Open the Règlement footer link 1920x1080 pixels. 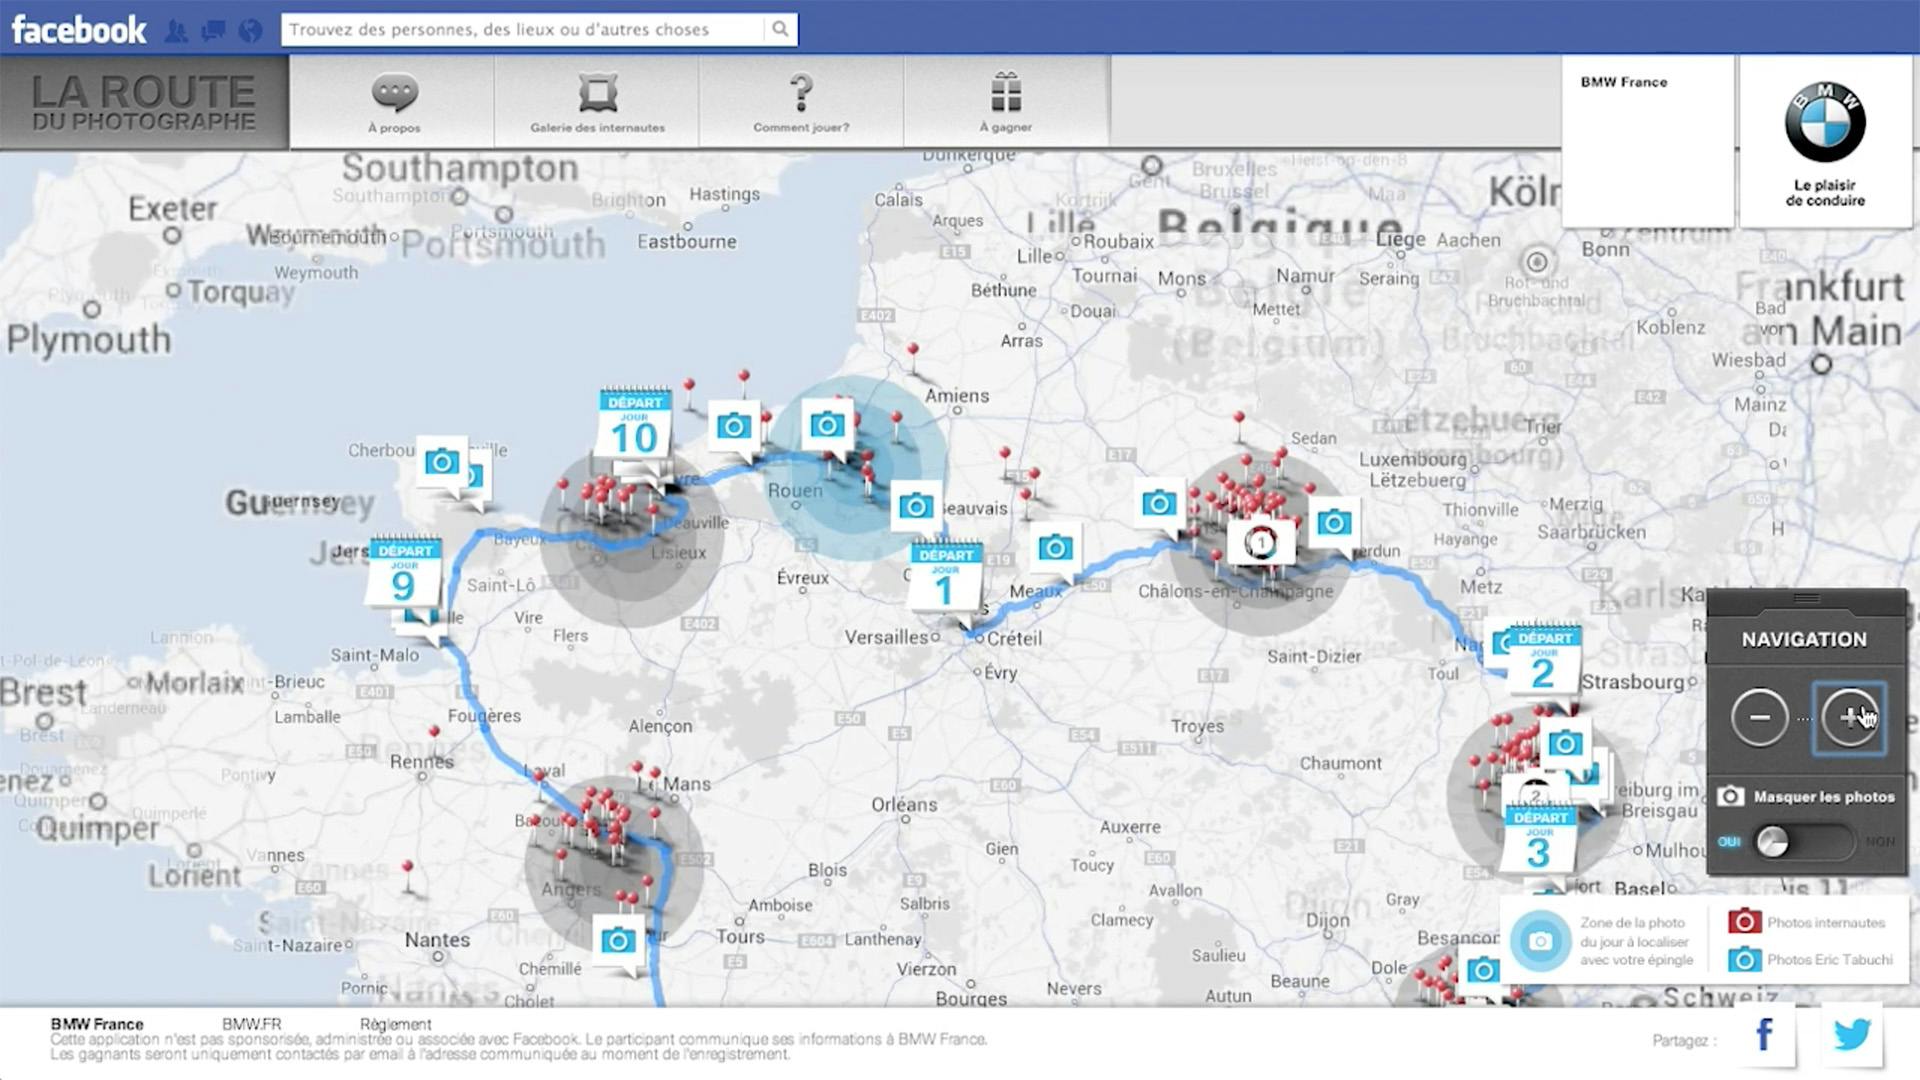coord(395,1024)
